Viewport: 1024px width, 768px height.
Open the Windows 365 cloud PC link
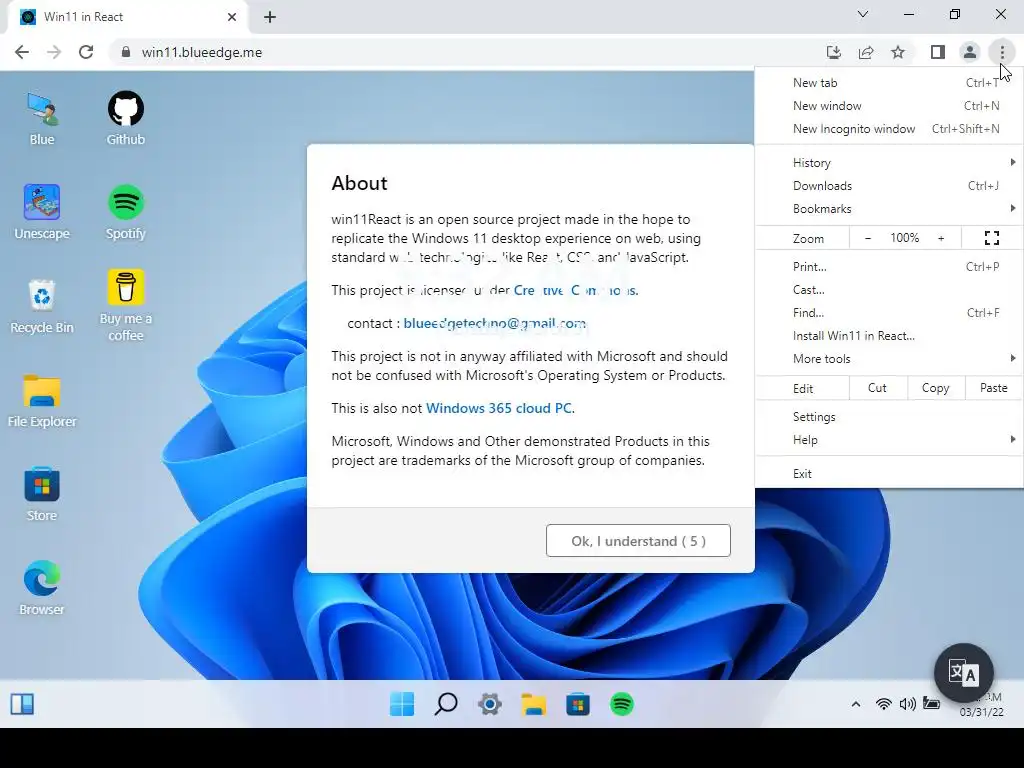pyautogui.click(x=500, y=408)
